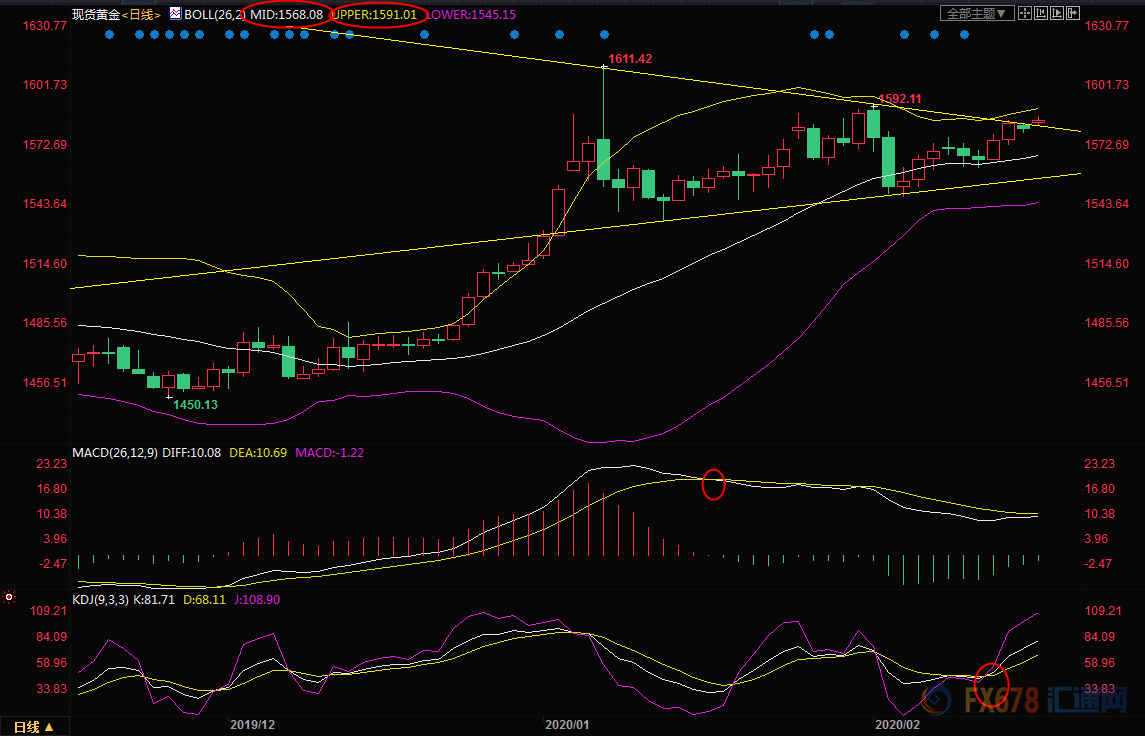The width and height of the screenshot is (1145, 736).
Task: Click the 1611.42 high price label
Action: click(630, 59)
